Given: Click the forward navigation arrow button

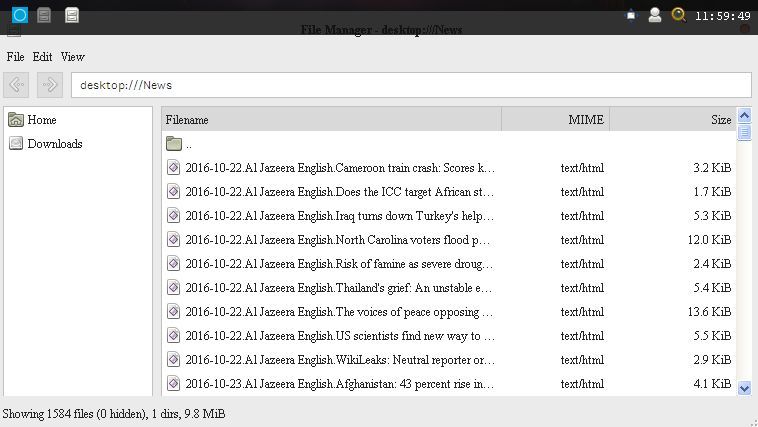Looking at the screenshot, I should click(50, 85).
